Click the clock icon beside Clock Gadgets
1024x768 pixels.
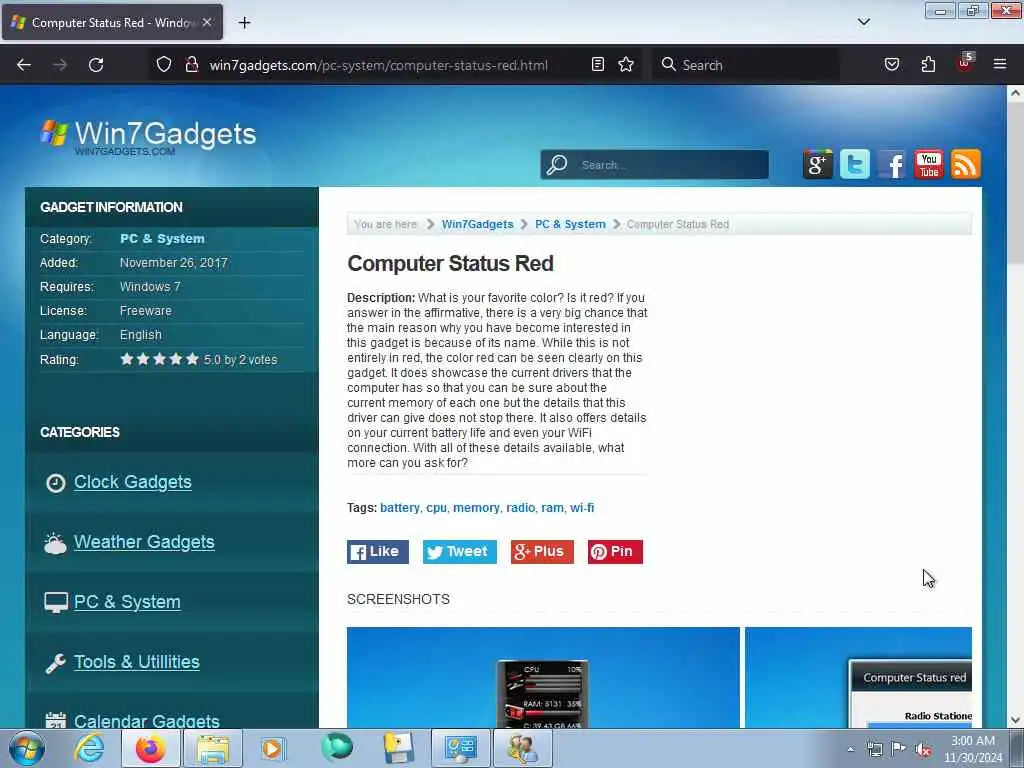(56, 483)
